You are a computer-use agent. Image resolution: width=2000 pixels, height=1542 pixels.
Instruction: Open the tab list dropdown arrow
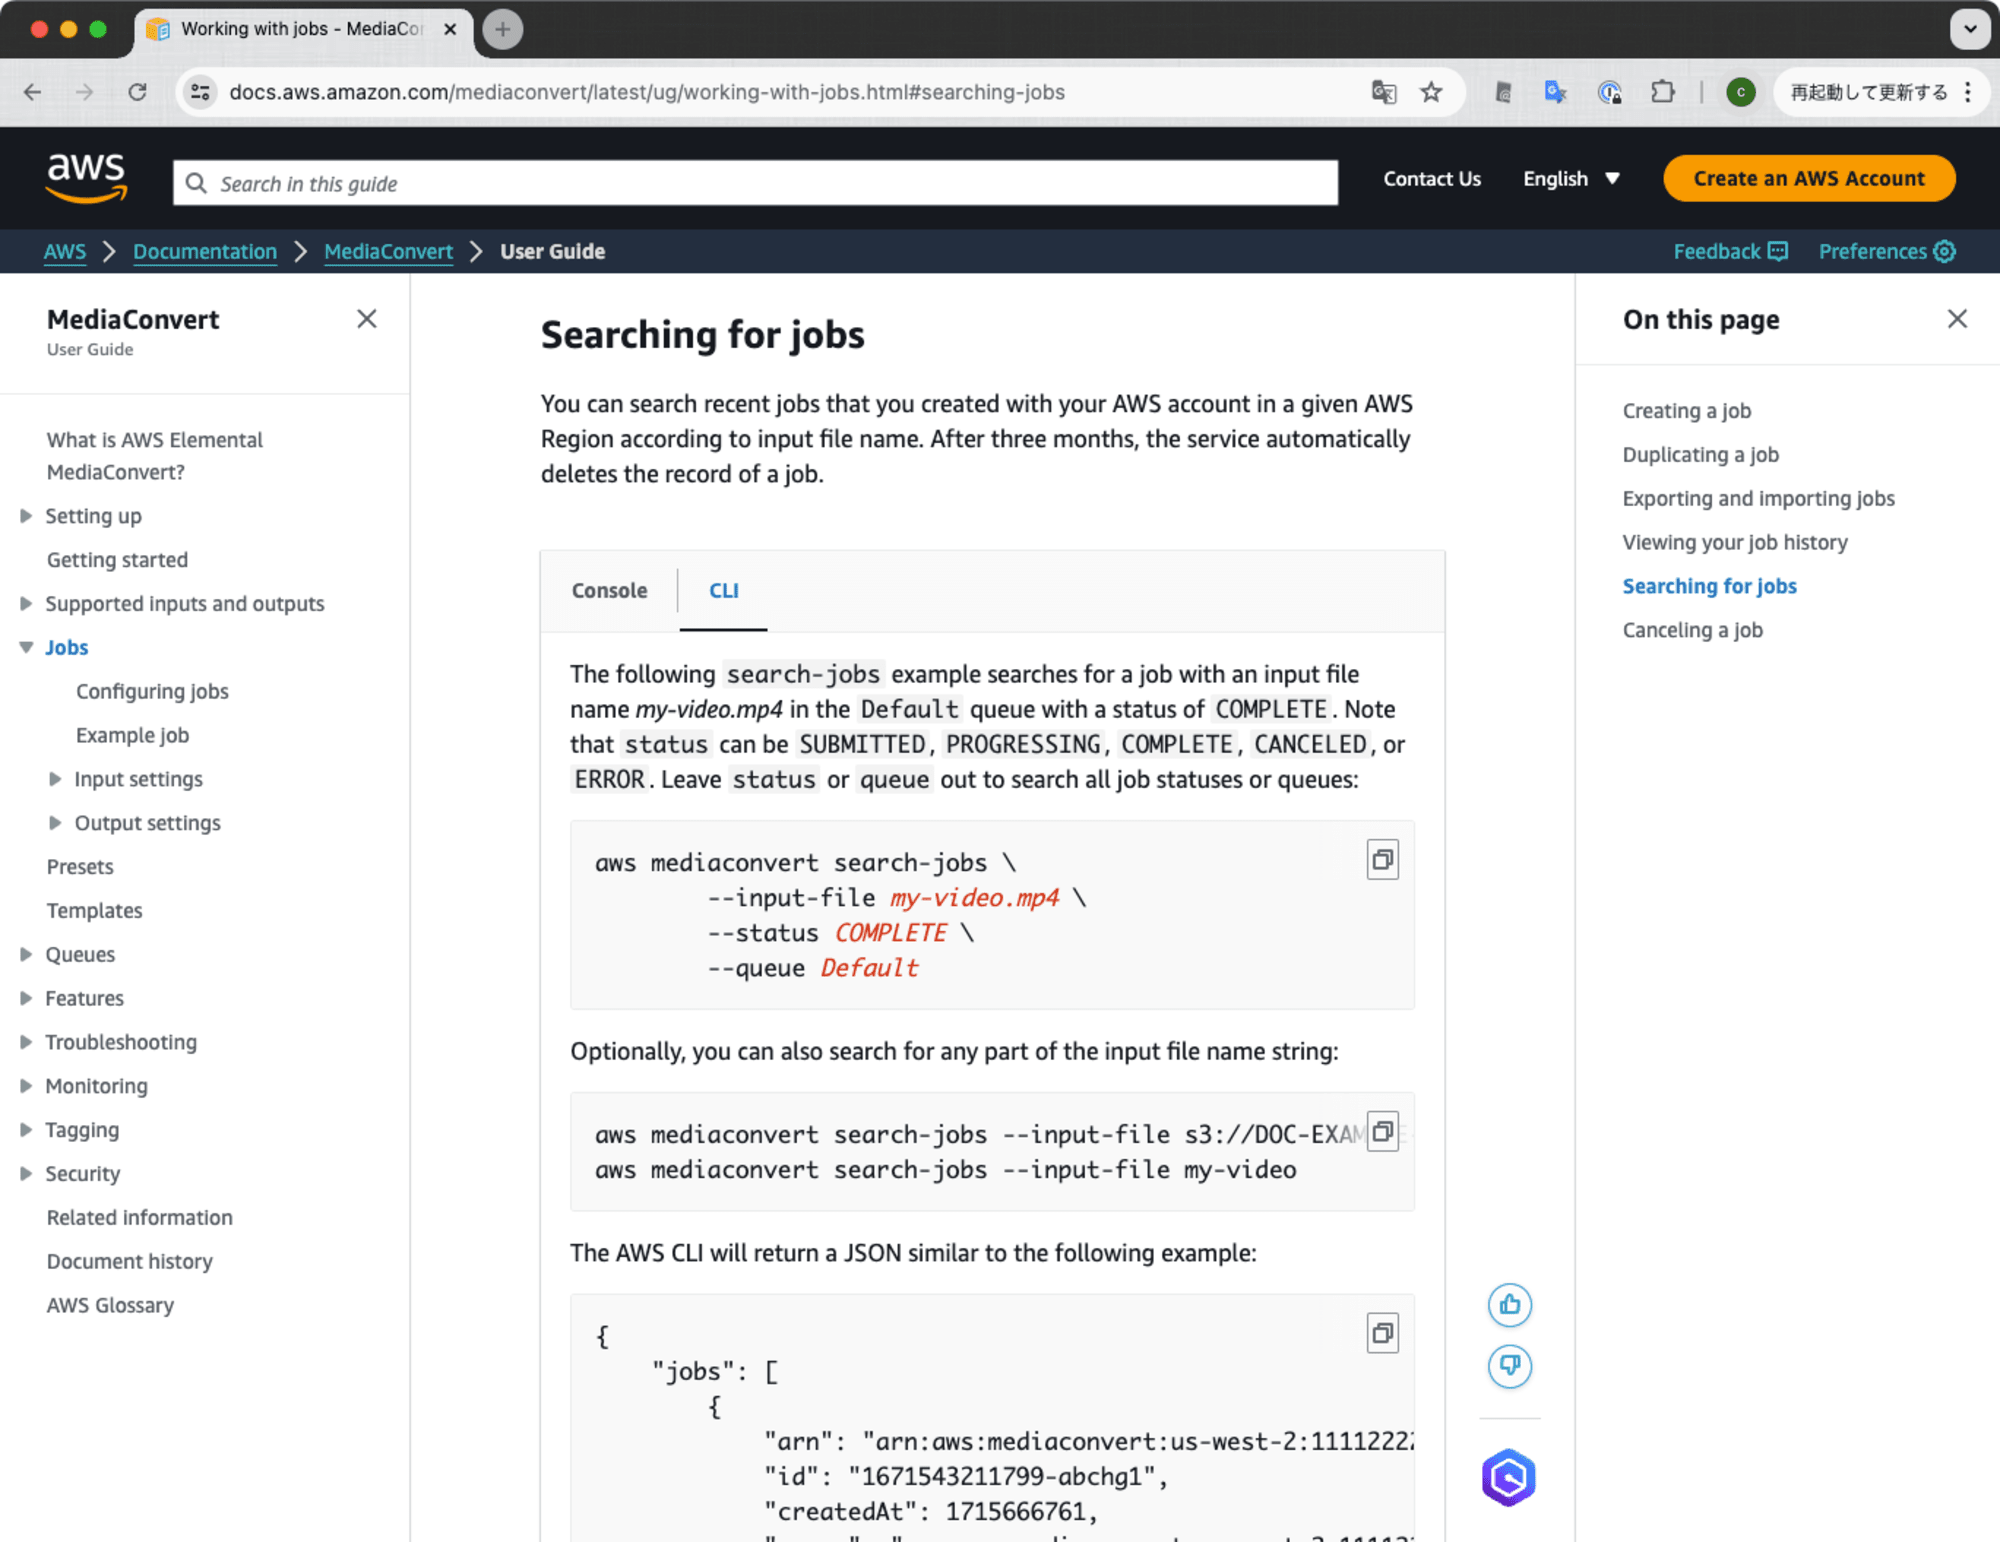pos(1969,29)
